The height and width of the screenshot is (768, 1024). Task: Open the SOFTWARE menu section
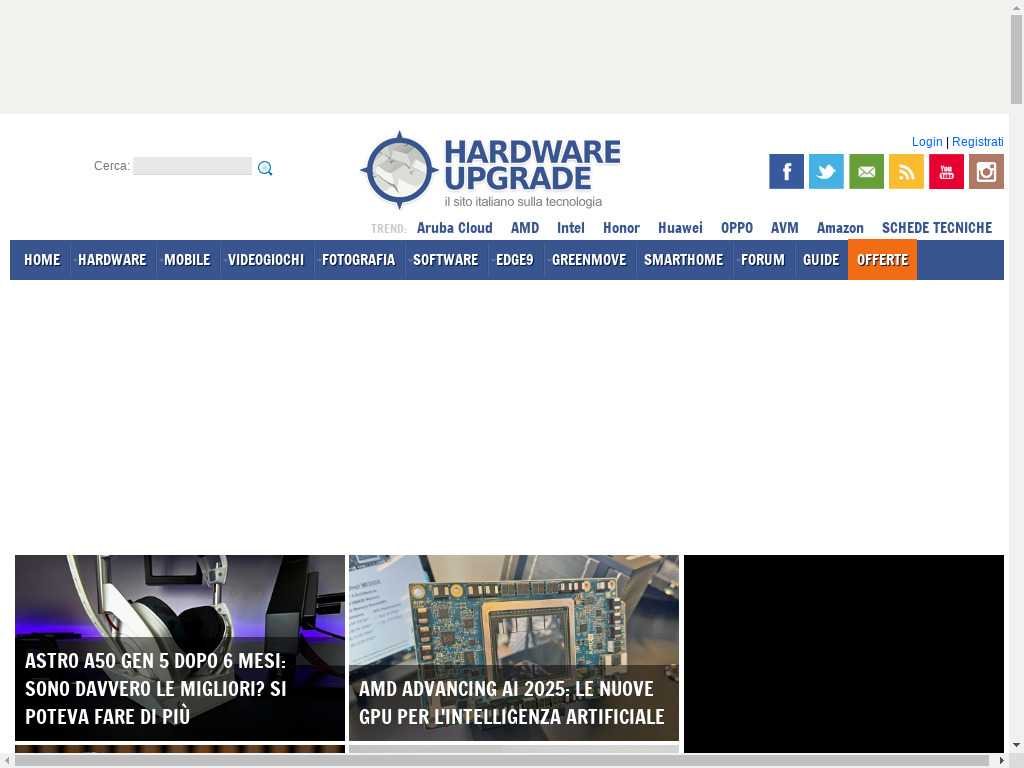click(445, 260)
